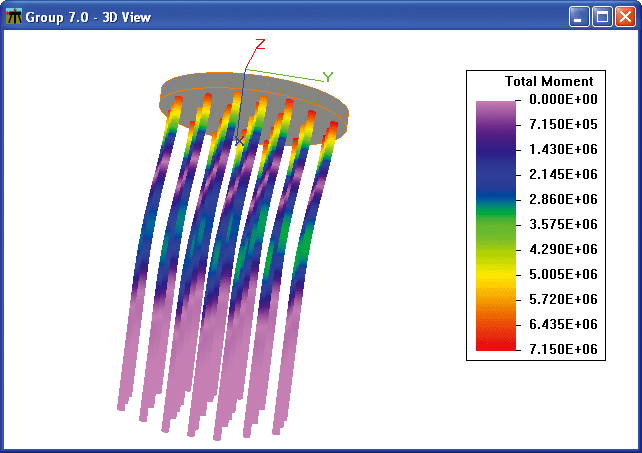Click the red Z axis label
This screenshot has height=453, width=642.
pos(260,44)
